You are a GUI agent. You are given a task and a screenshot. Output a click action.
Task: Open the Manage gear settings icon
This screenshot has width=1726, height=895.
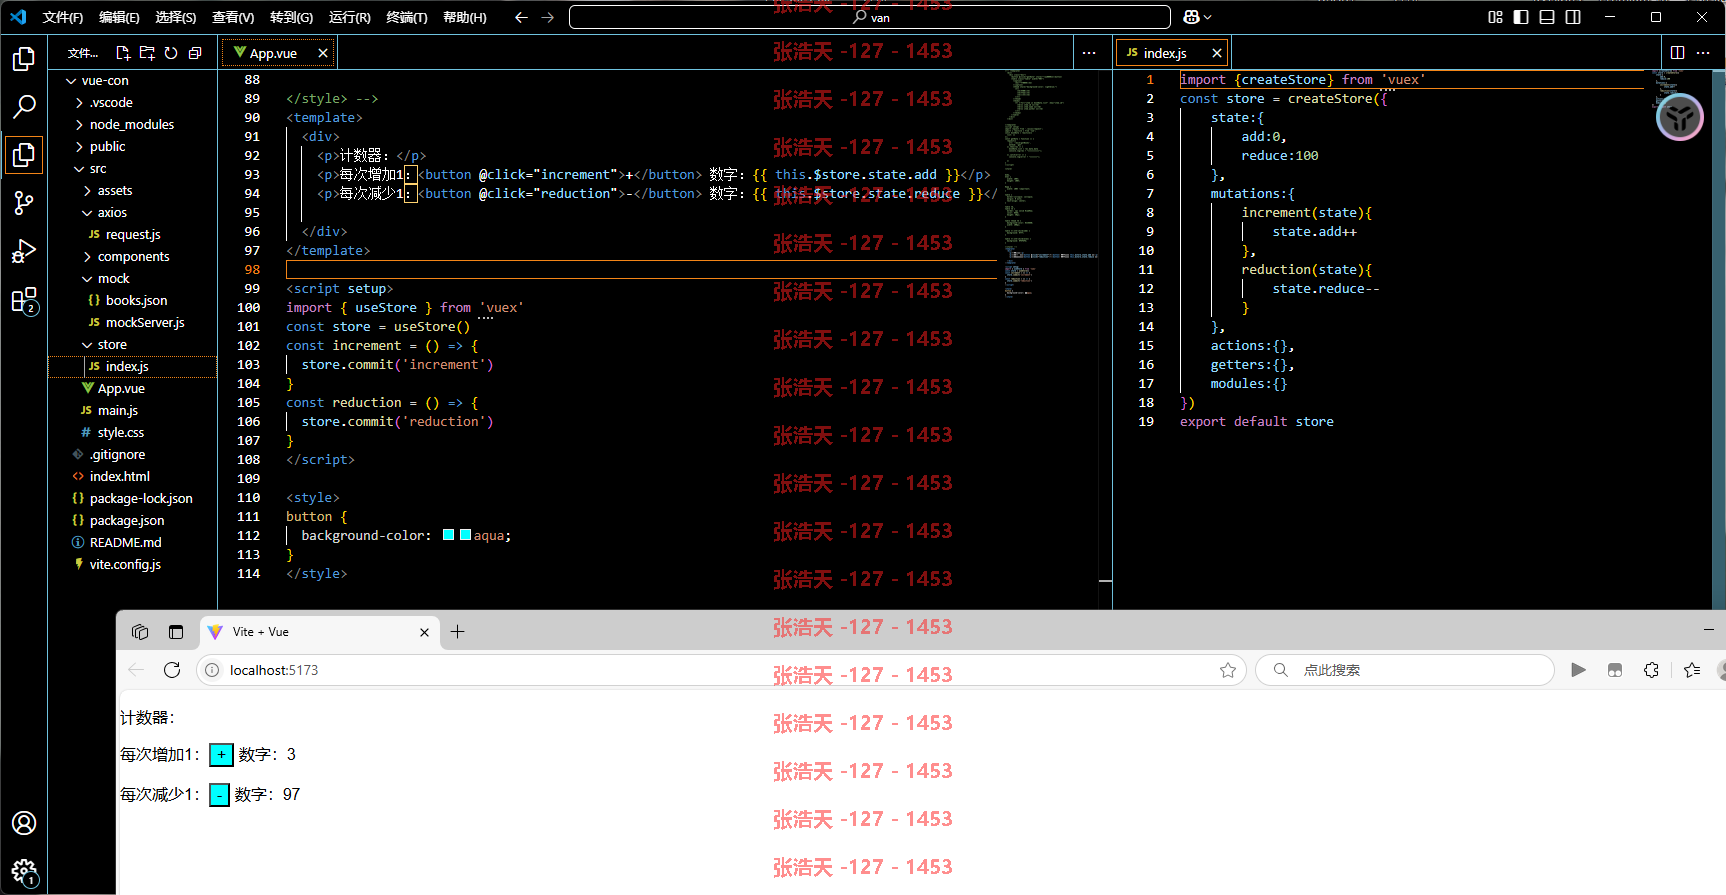click(24, 872)
